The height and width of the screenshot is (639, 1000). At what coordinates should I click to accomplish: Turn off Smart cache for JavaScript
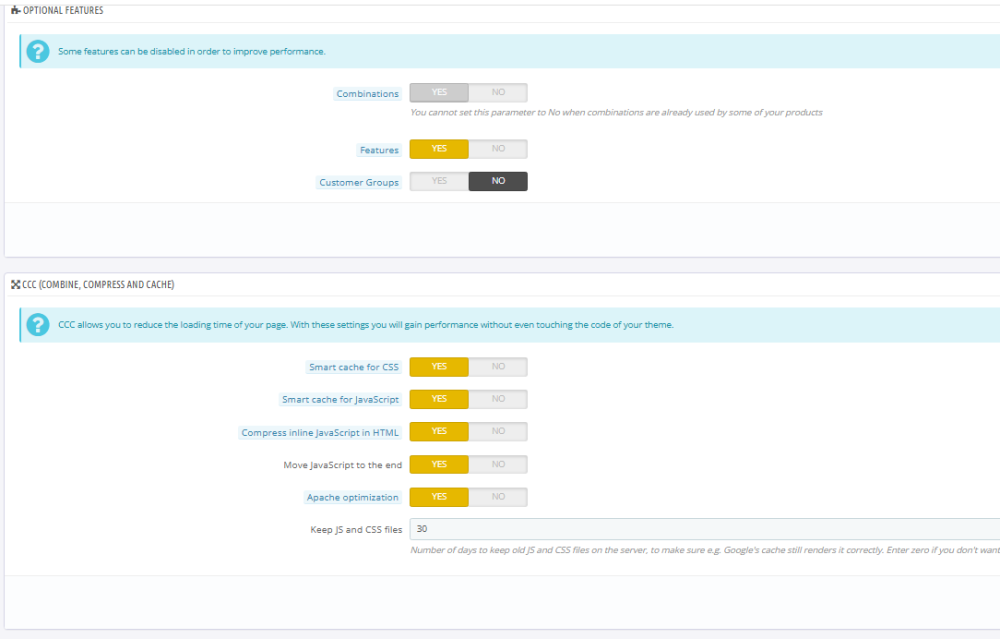(498, 399)
